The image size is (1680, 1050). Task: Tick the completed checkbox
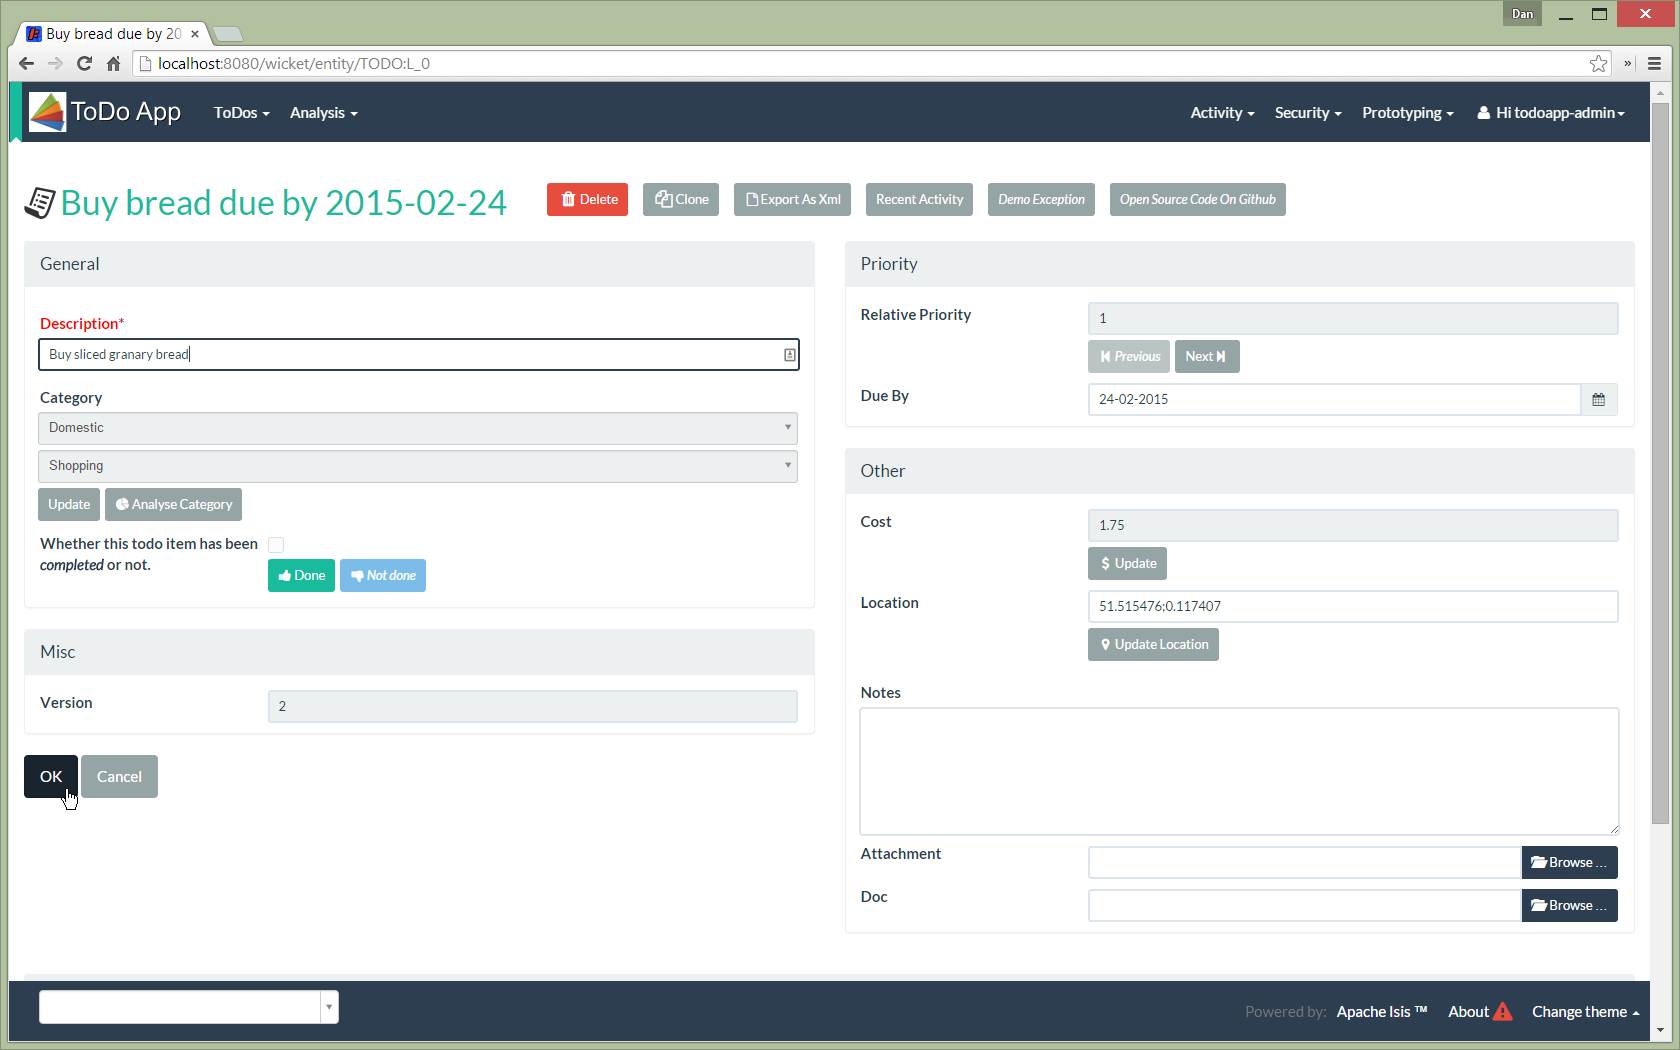click(276, 545)
